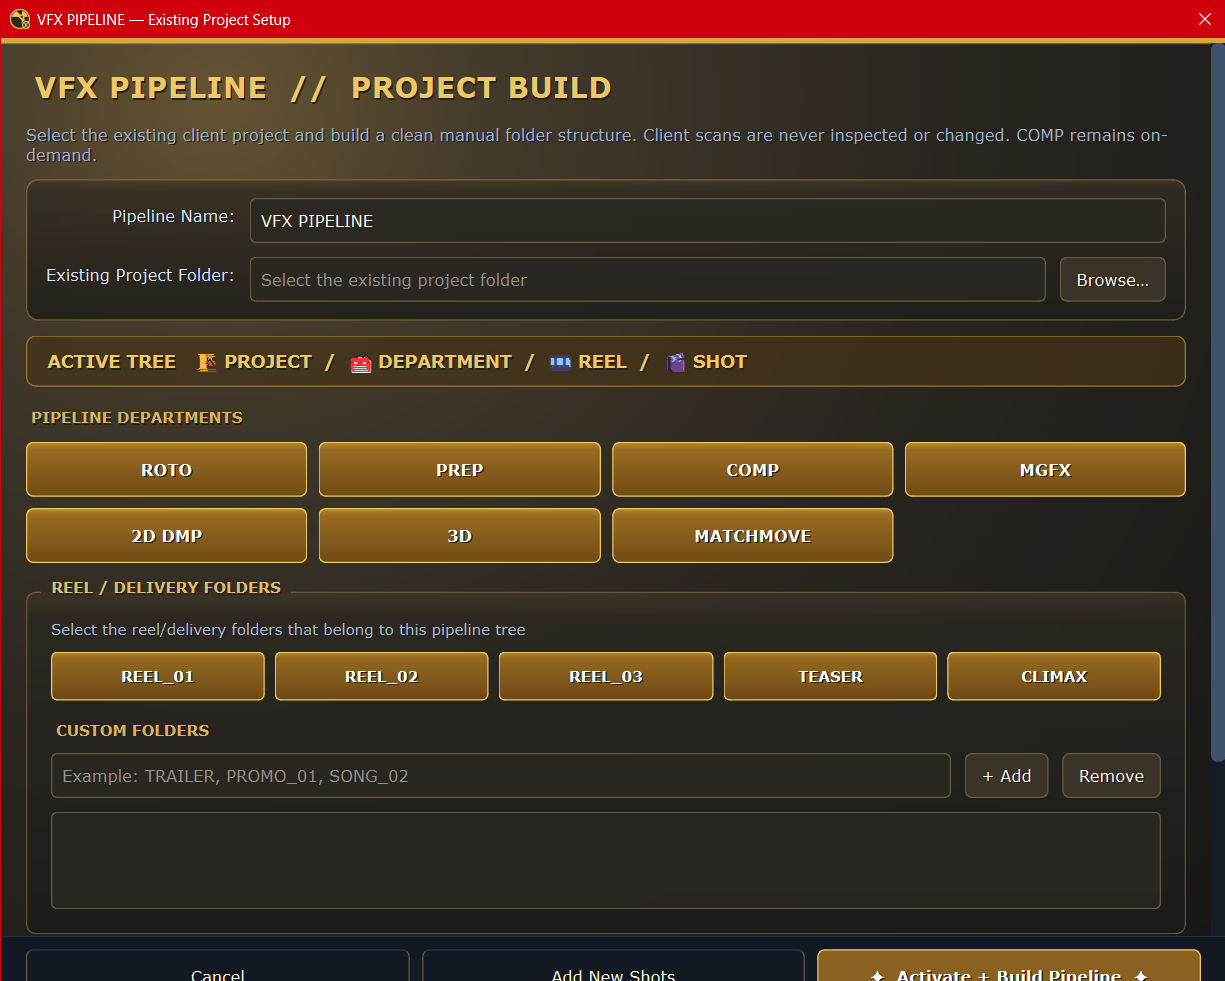Click the Remove custom folder button

coord(1111,775)
